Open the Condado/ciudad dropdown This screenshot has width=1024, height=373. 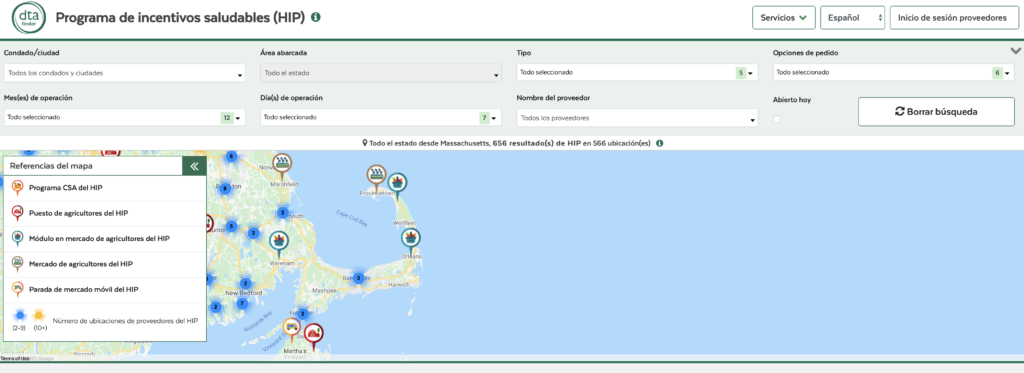tap(125, 73)
